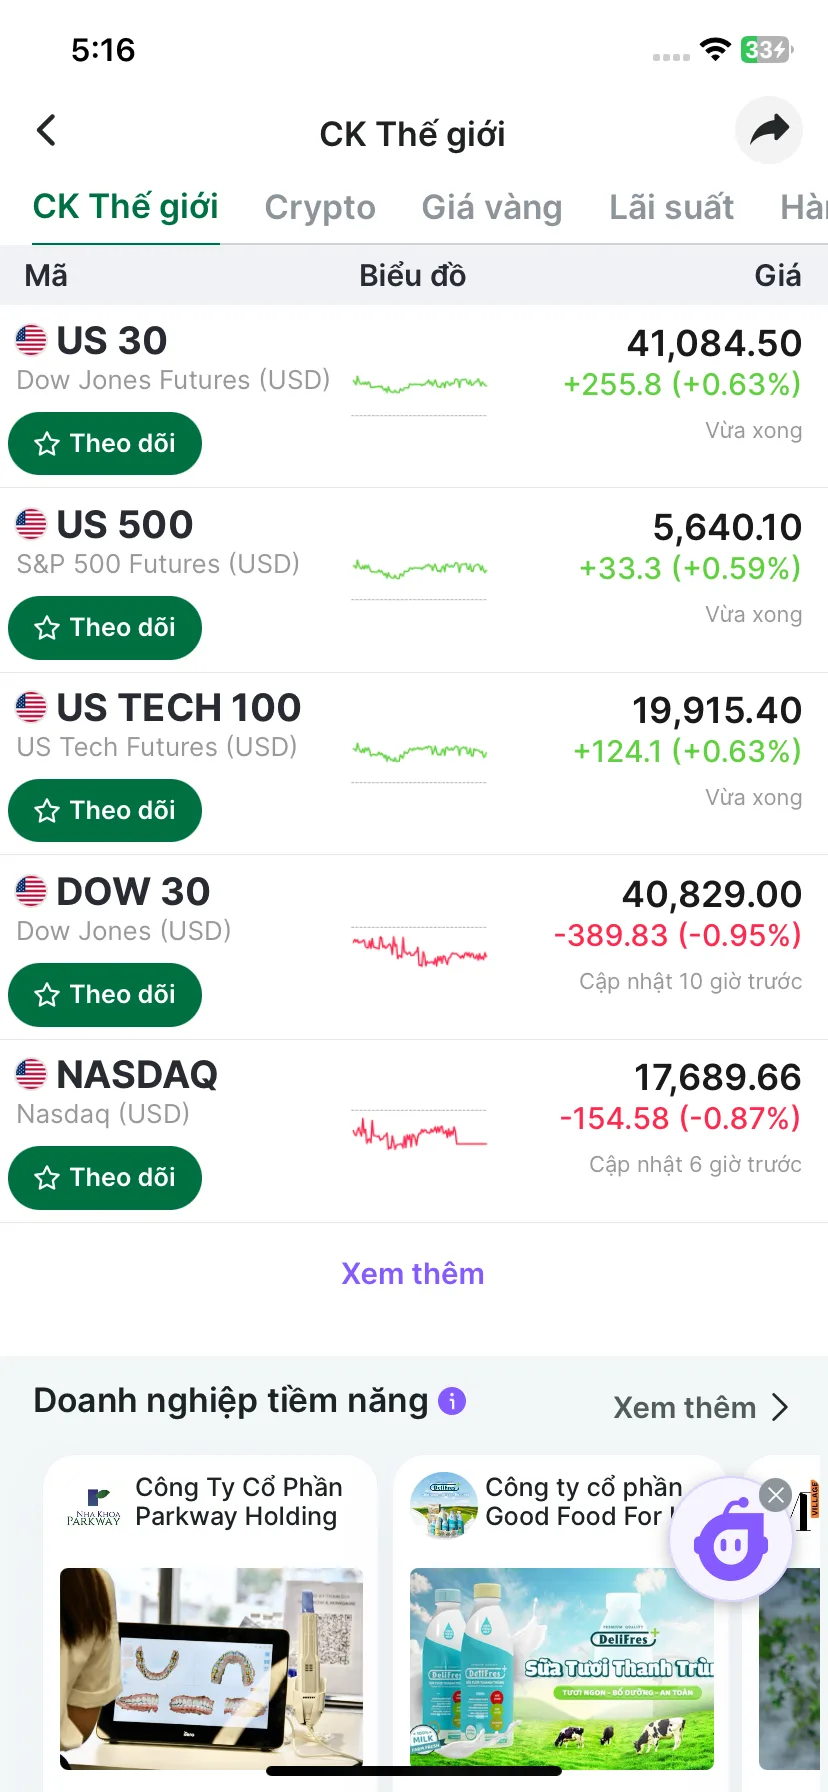The image size is (828, 1792).
Task: Toggle Theo dõi for US 500
Action: pyautogui.click(x=105, y=627)
